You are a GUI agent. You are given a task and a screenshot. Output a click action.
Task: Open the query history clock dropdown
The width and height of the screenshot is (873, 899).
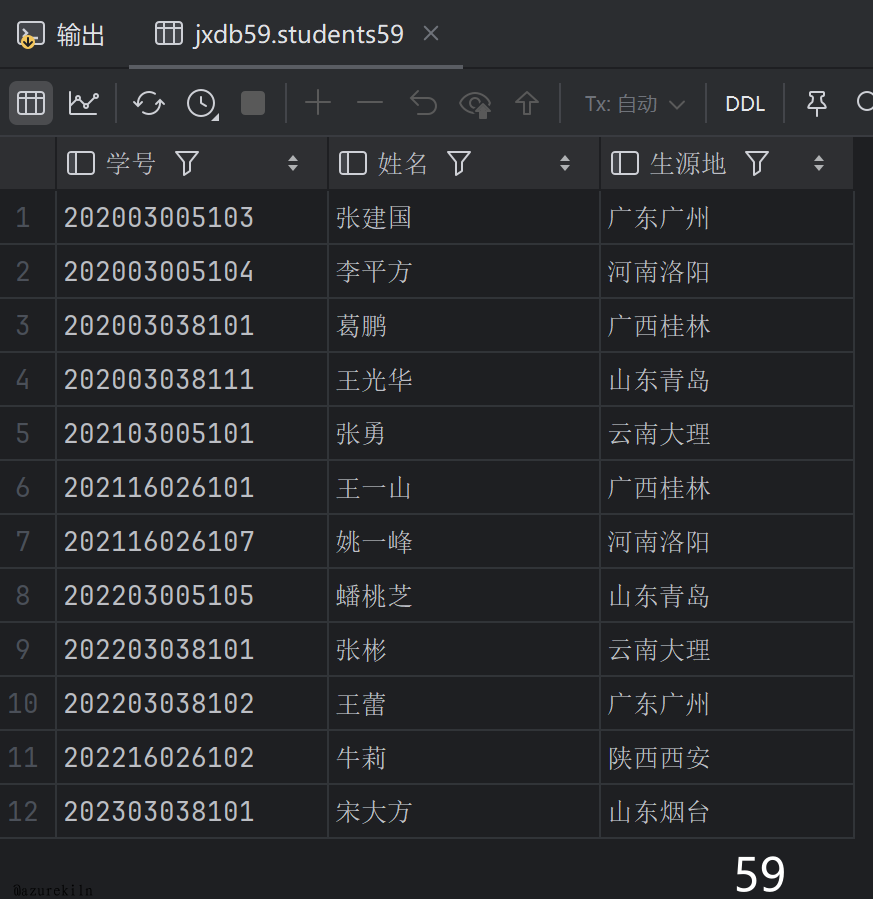202,103
